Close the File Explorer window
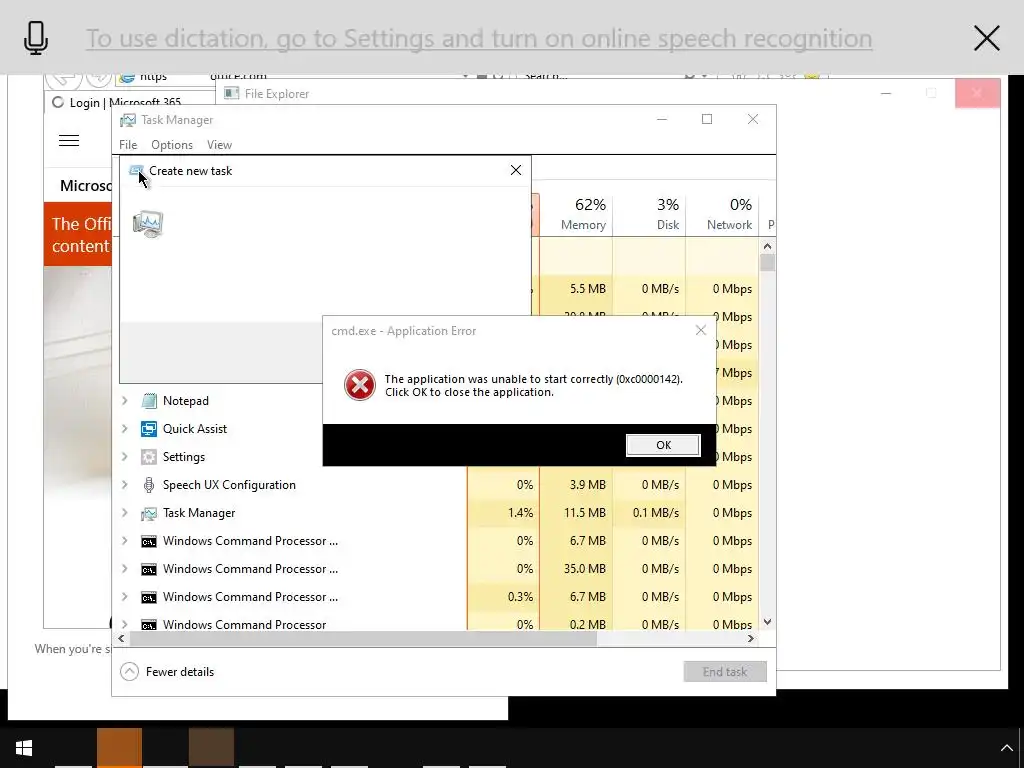1024x768 pixels. pyautogui.click(x=977, y=93)
